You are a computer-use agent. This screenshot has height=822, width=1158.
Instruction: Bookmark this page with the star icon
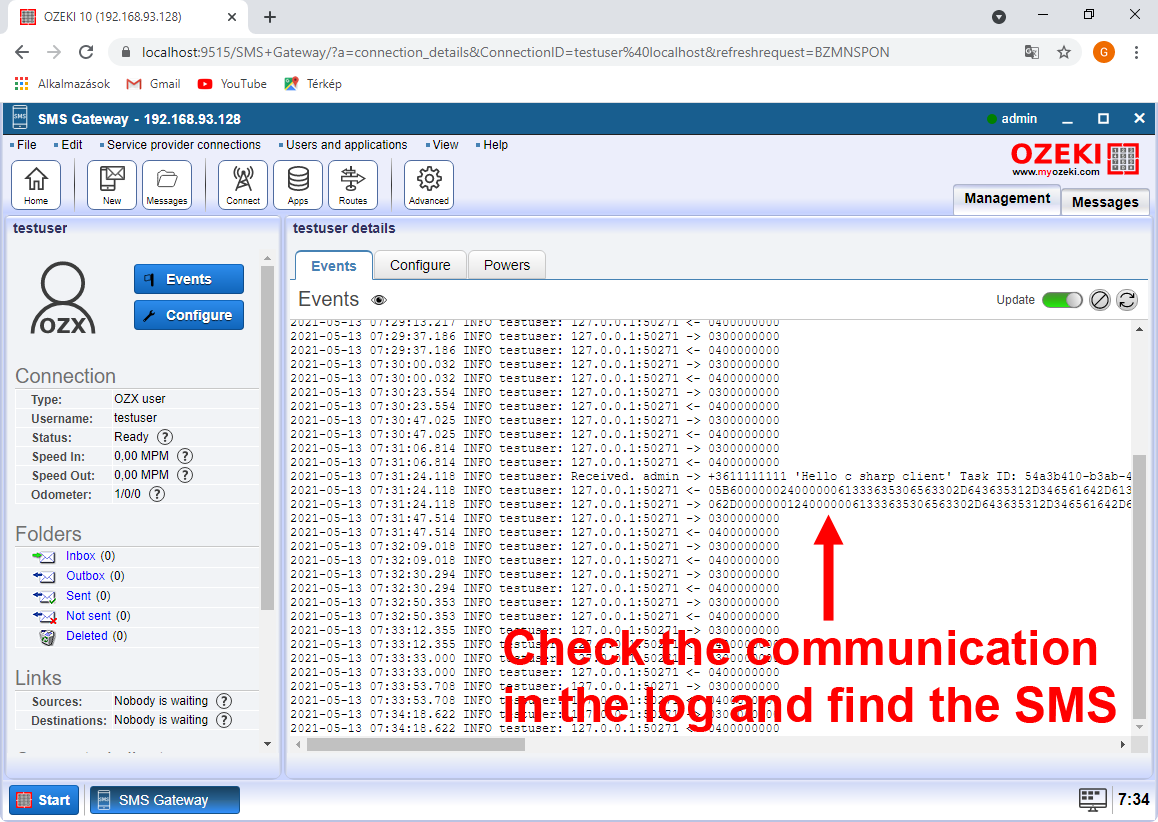[x=1063, y=52]
